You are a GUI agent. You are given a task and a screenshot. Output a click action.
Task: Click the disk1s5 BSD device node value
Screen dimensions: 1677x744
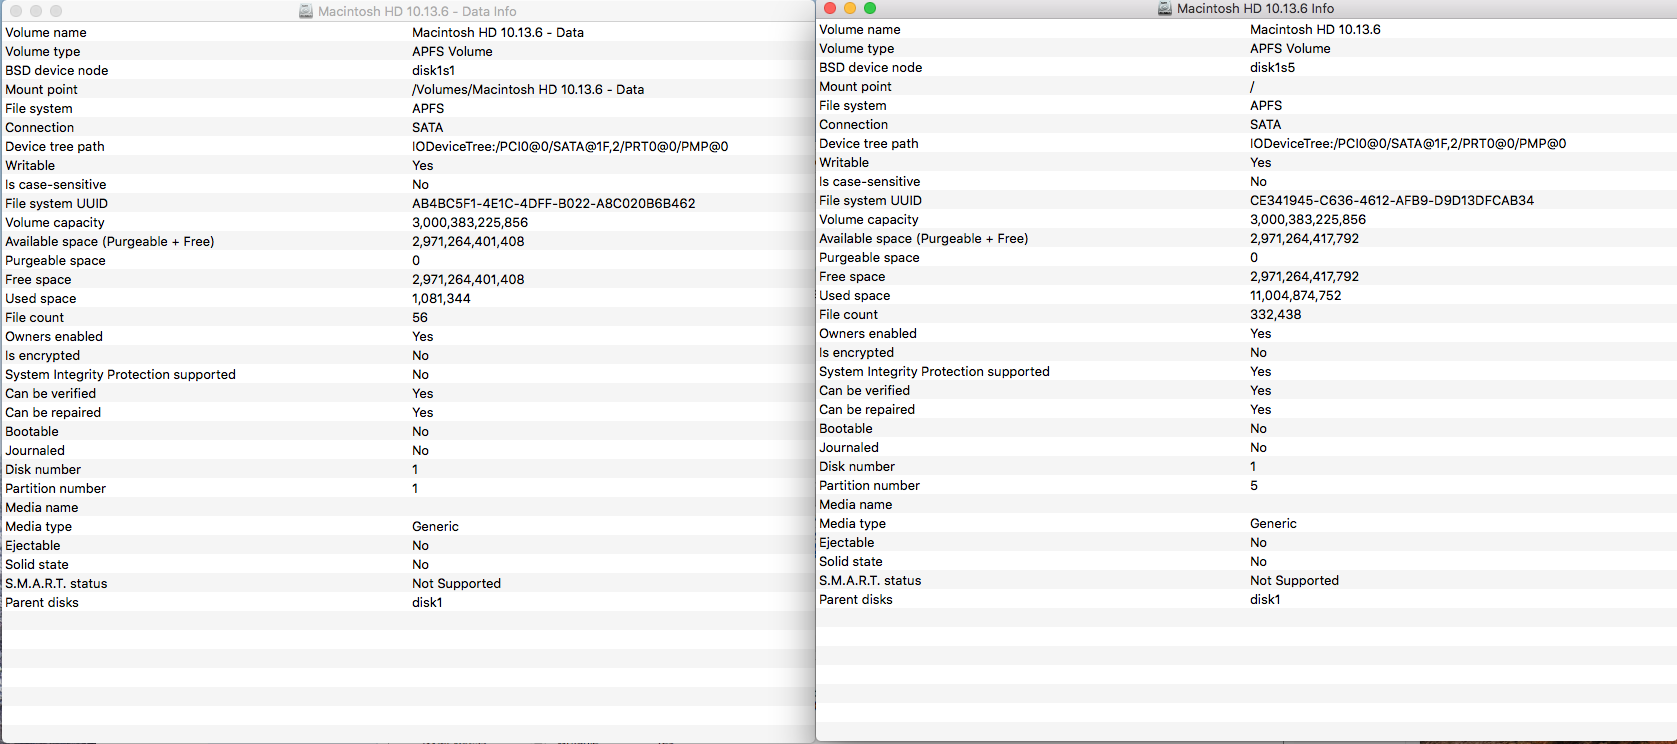click(x=1272, y=68)
